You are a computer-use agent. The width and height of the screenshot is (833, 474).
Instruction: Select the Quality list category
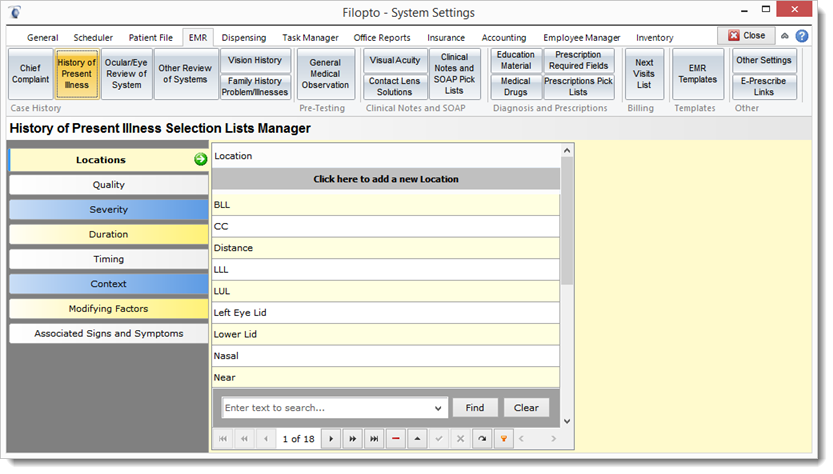click(109, 185)
